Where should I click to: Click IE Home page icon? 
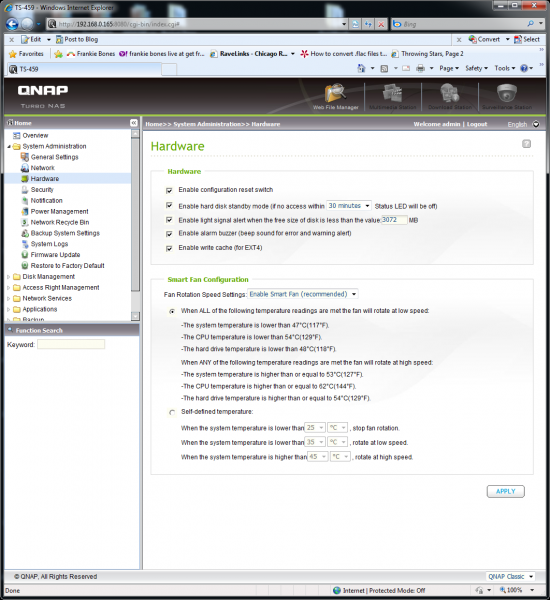click(361, 68)
